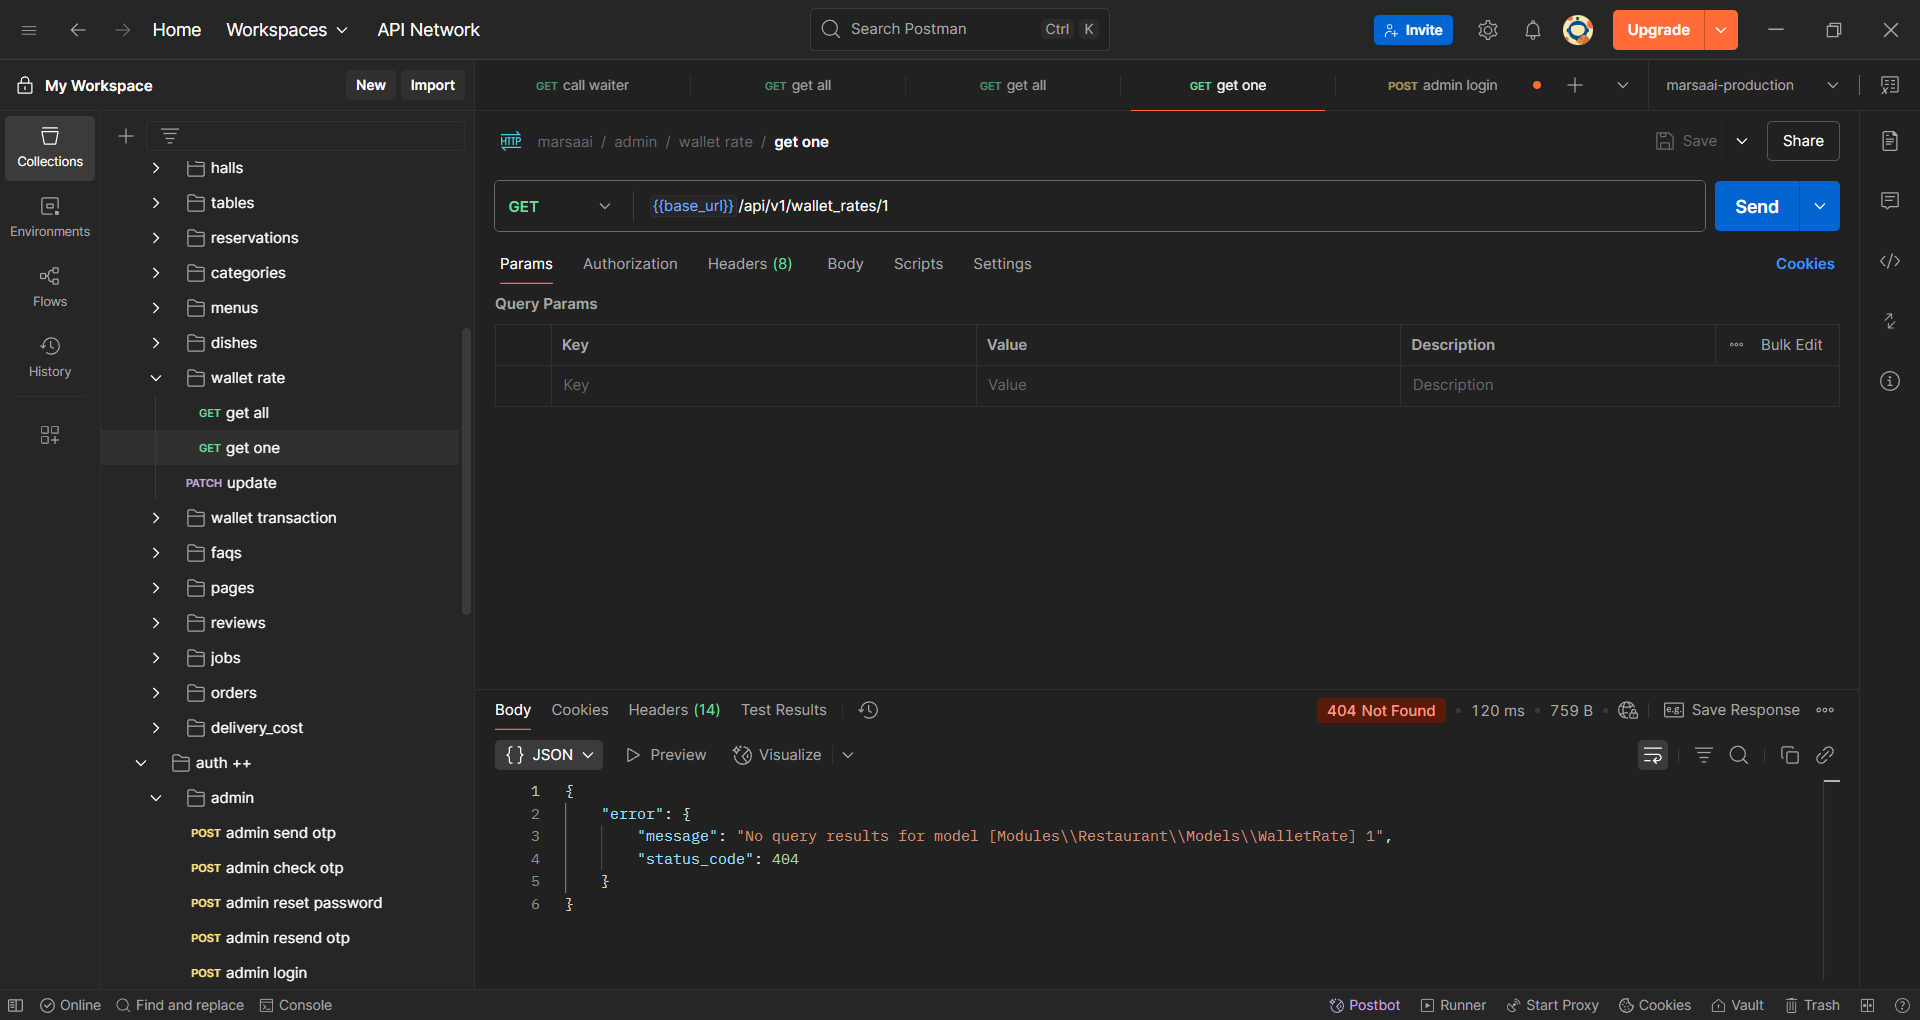
Task: Open the Save options dropdown arrow
Action: [1742, 141]
